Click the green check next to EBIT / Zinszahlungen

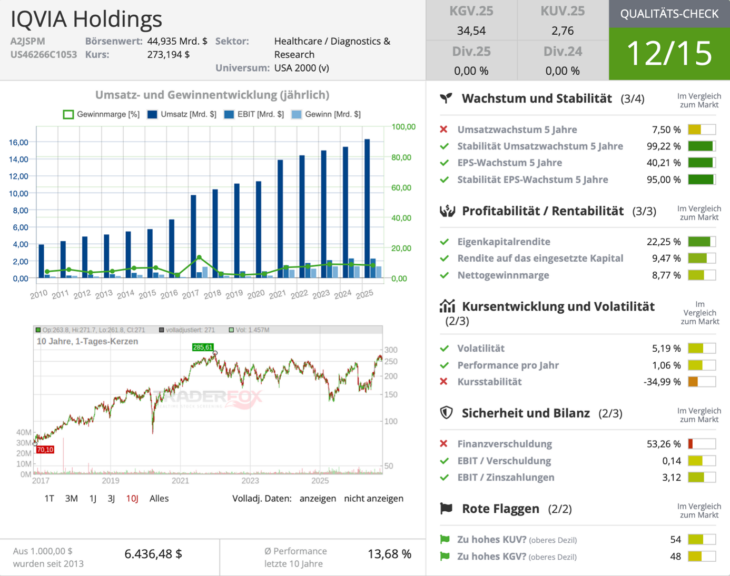coord(444,477)
